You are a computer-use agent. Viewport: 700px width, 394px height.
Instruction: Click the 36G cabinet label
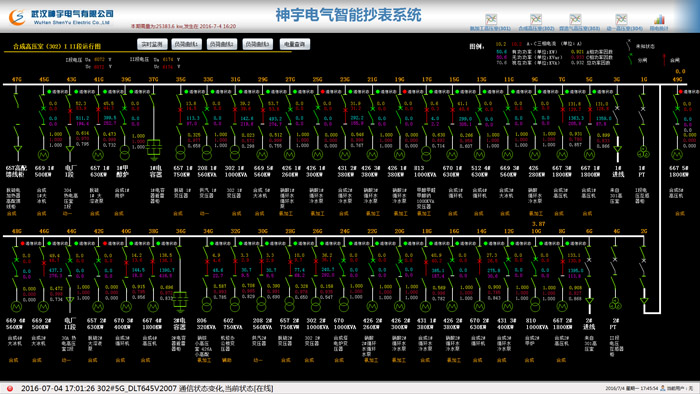[180, 231]
